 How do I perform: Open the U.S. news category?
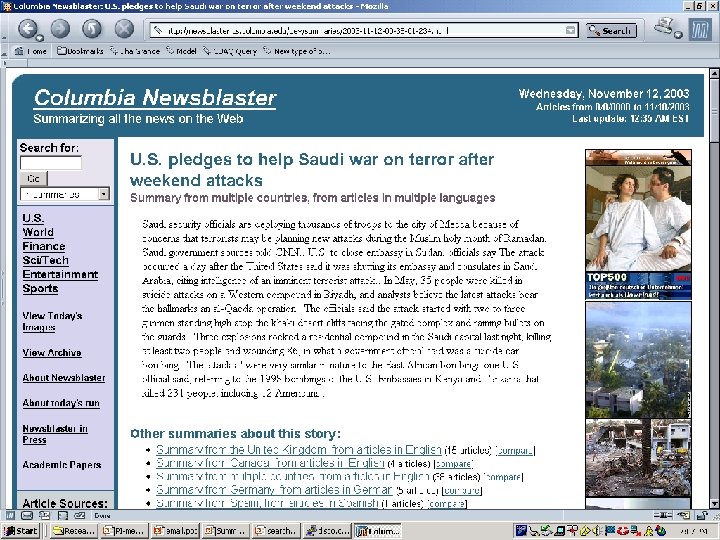coord(33,218)
